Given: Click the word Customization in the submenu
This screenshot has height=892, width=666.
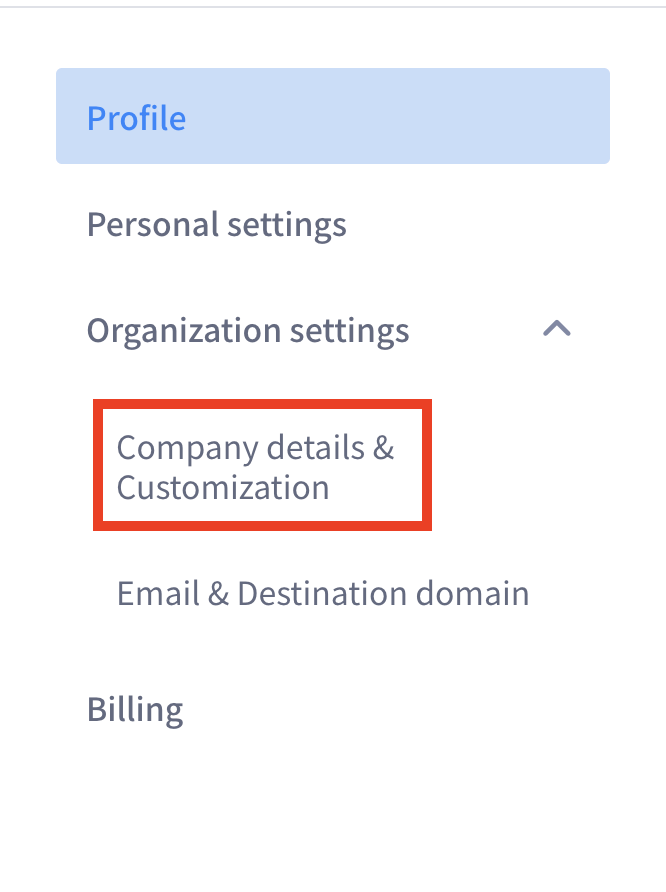Looking at the screenshot, I should 223,488.
